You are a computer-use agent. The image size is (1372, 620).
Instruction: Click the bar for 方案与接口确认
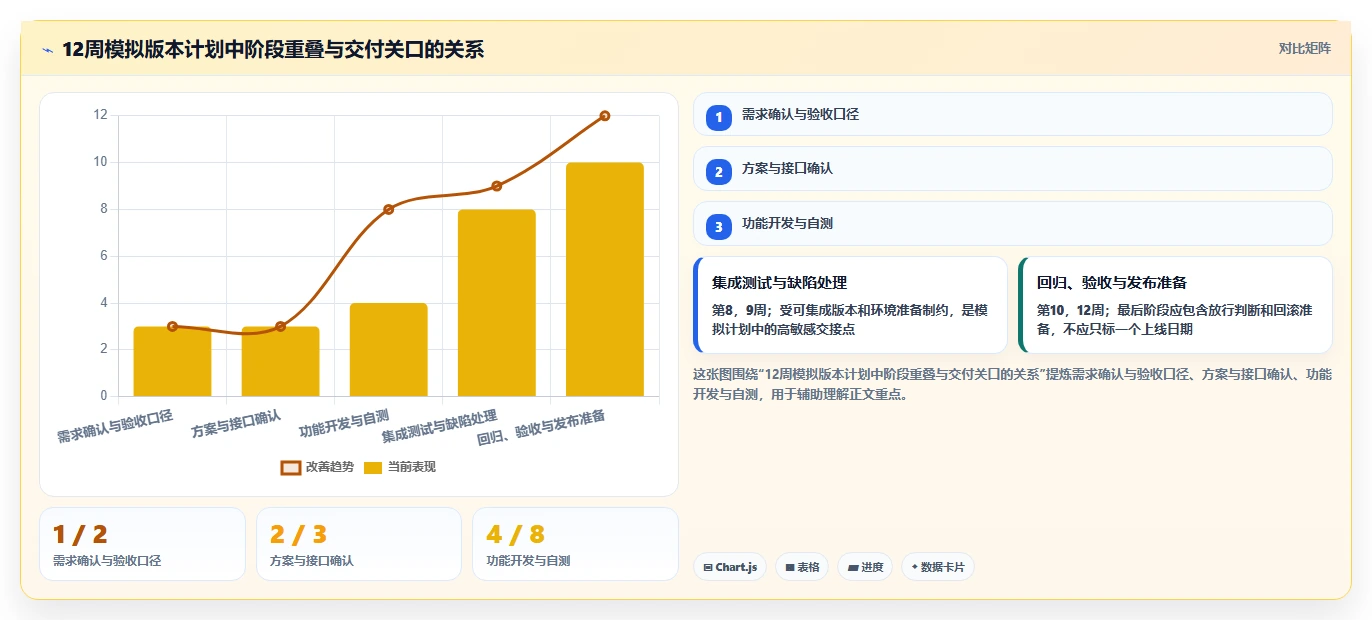[x=280, y=361]
